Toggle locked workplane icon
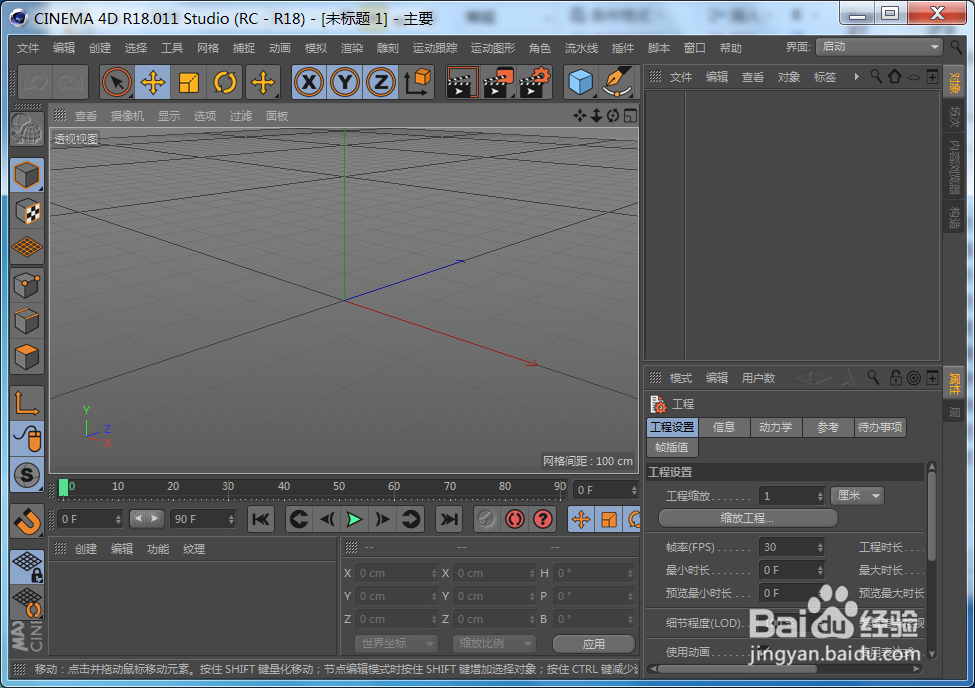Screen dimensions: 975x688 27,567
